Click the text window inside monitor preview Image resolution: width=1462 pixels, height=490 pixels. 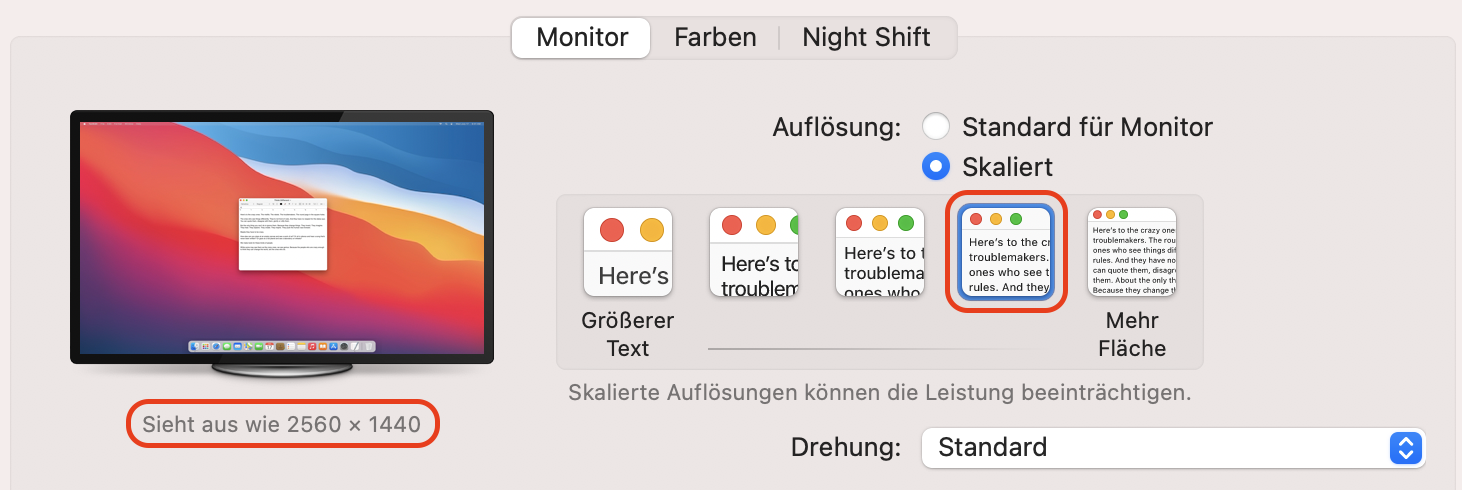point(283,232)
